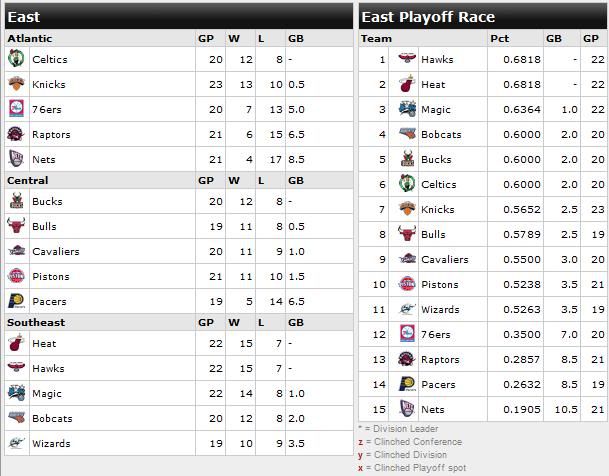Click Wizards name in Playoff Race row 11
Image resolution: width=609 pixels, height=476 pixels.
click(440, 309)
